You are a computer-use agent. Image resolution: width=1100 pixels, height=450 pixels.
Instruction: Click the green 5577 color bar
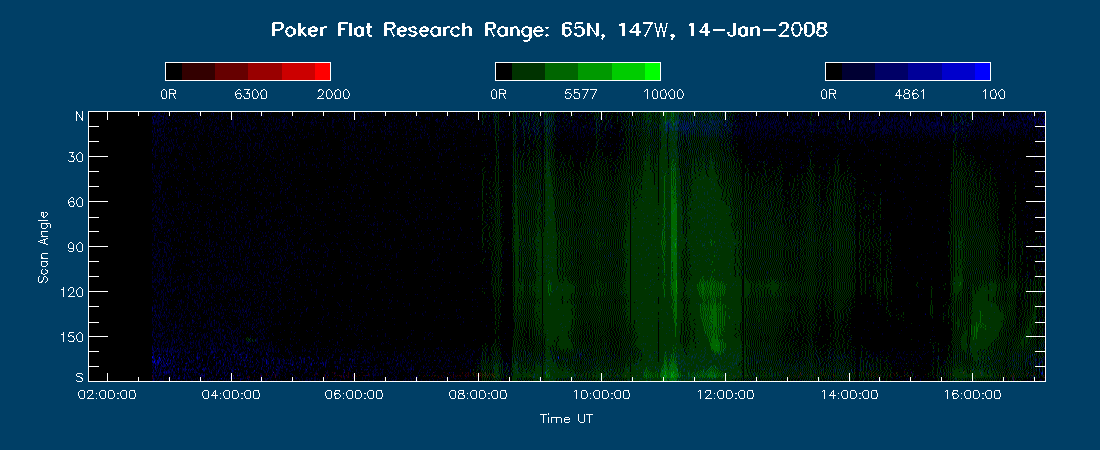[577, 72]
